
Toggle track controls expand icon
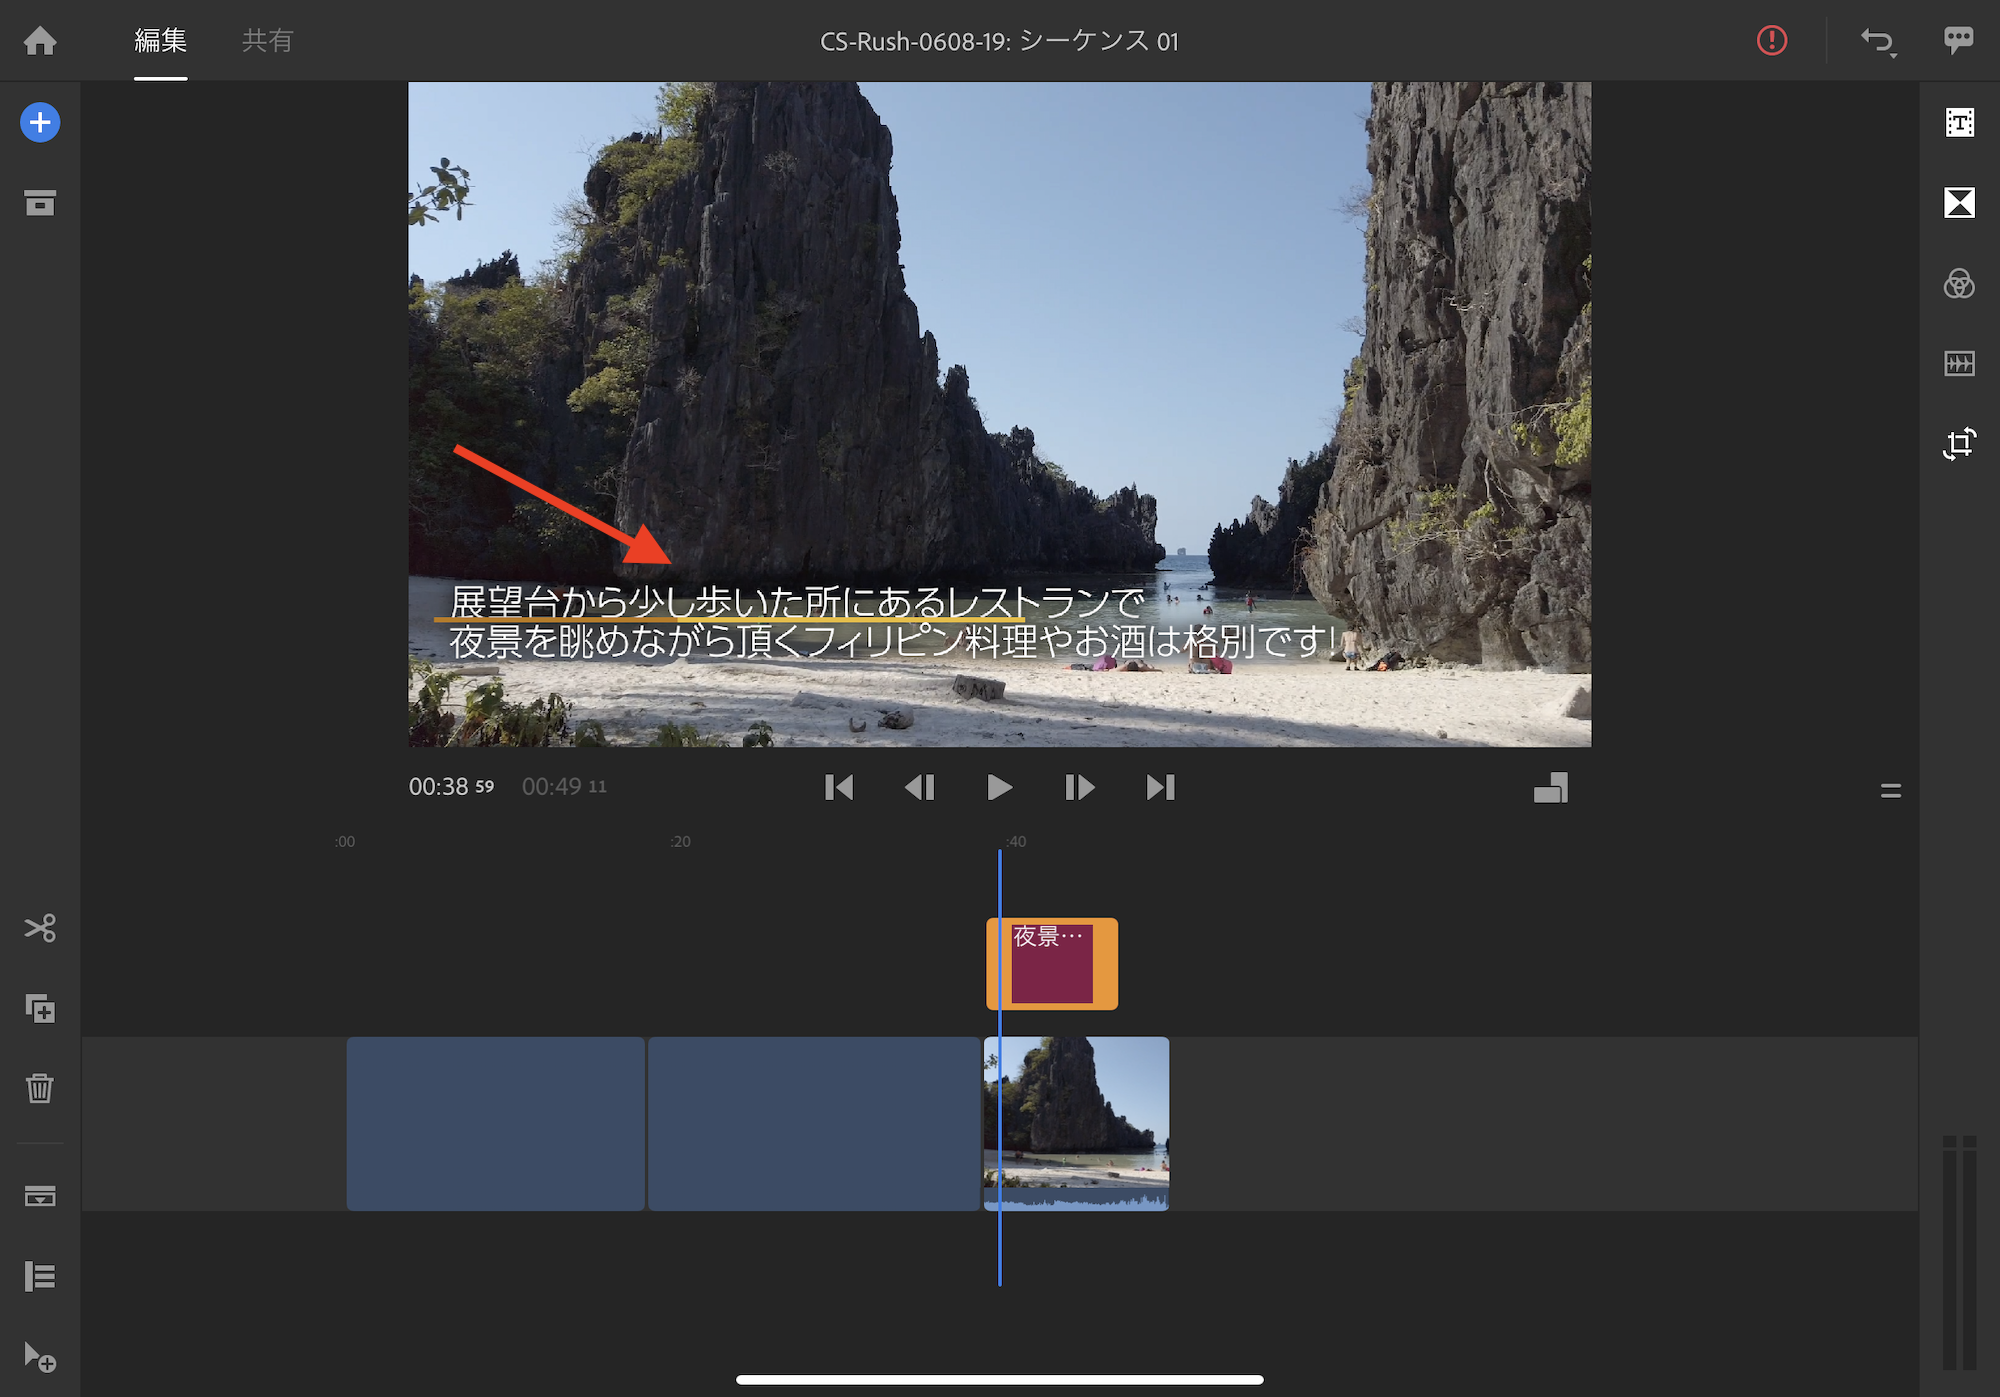tap(40, 1196)
